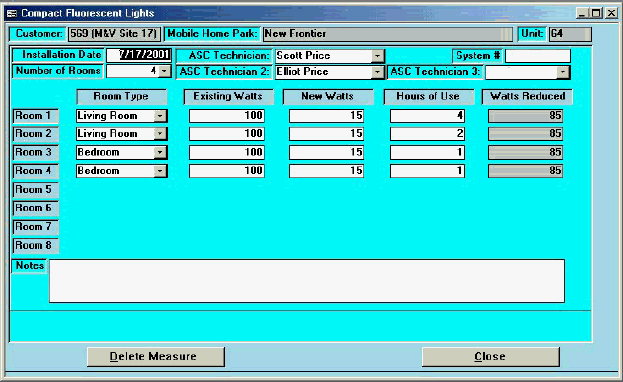Select the Installation Date field
This screenshot has height=382, width=623.
tap(139, 55)
